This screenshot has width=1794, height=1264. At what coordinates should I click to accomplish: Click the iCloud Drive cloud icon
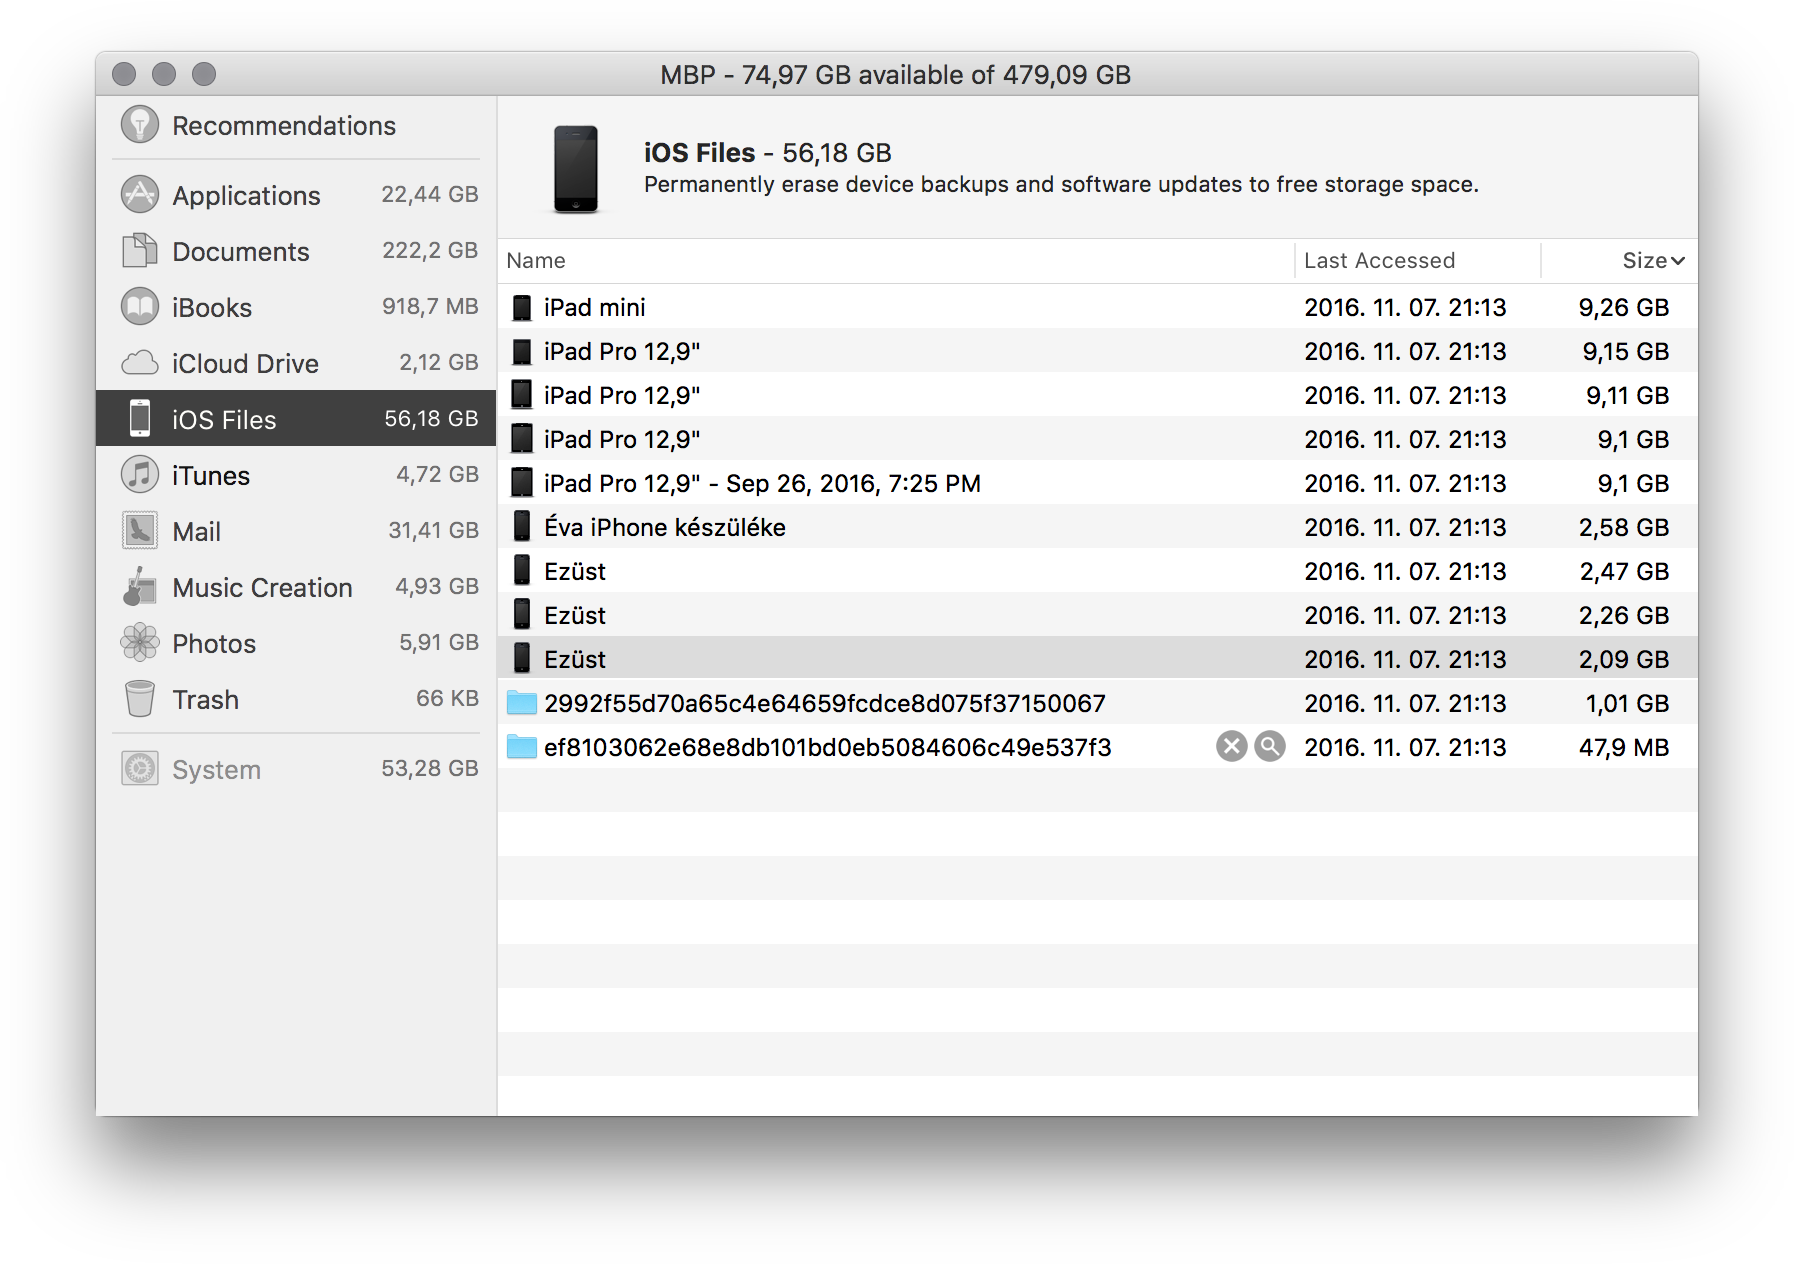pos(140,362)
